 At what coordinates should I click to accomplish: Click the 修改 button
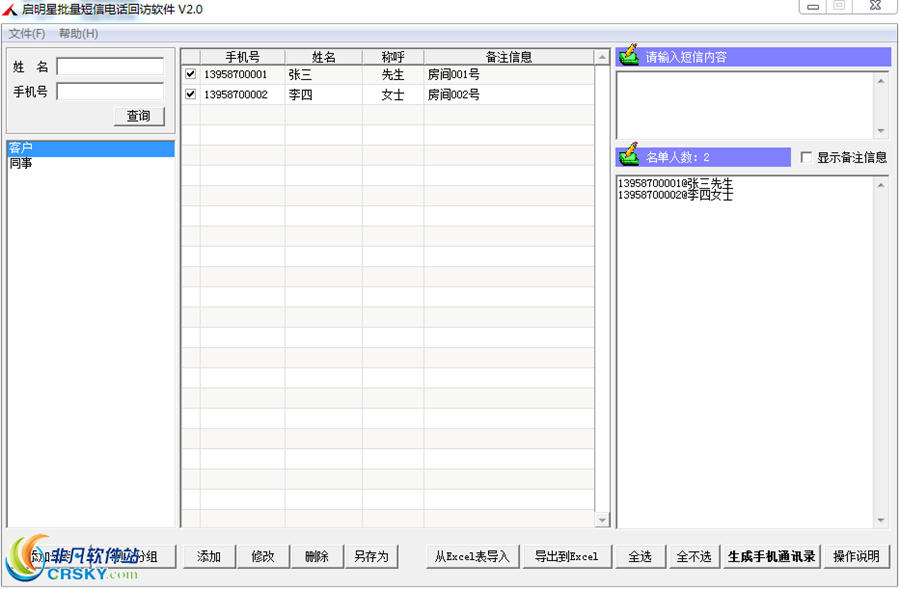pyautogui.click(x=263, y=556)
